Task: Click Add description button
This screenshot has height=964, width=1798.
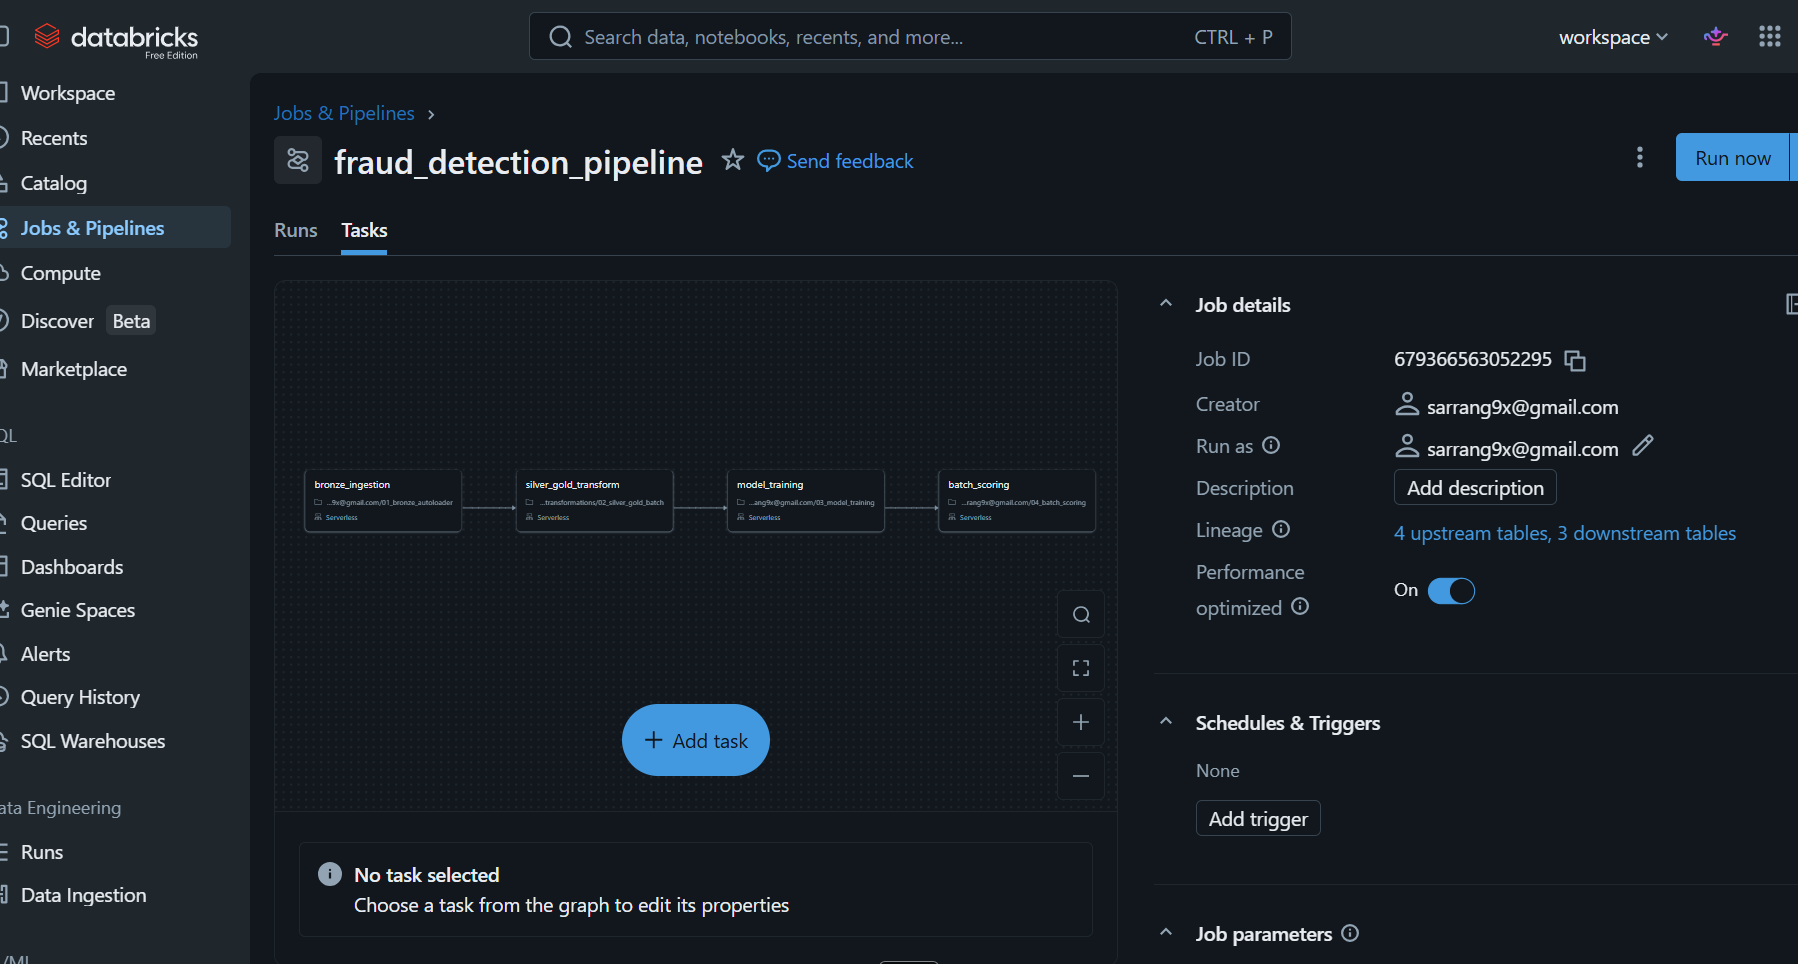Action: click(x=1475, y=488)
